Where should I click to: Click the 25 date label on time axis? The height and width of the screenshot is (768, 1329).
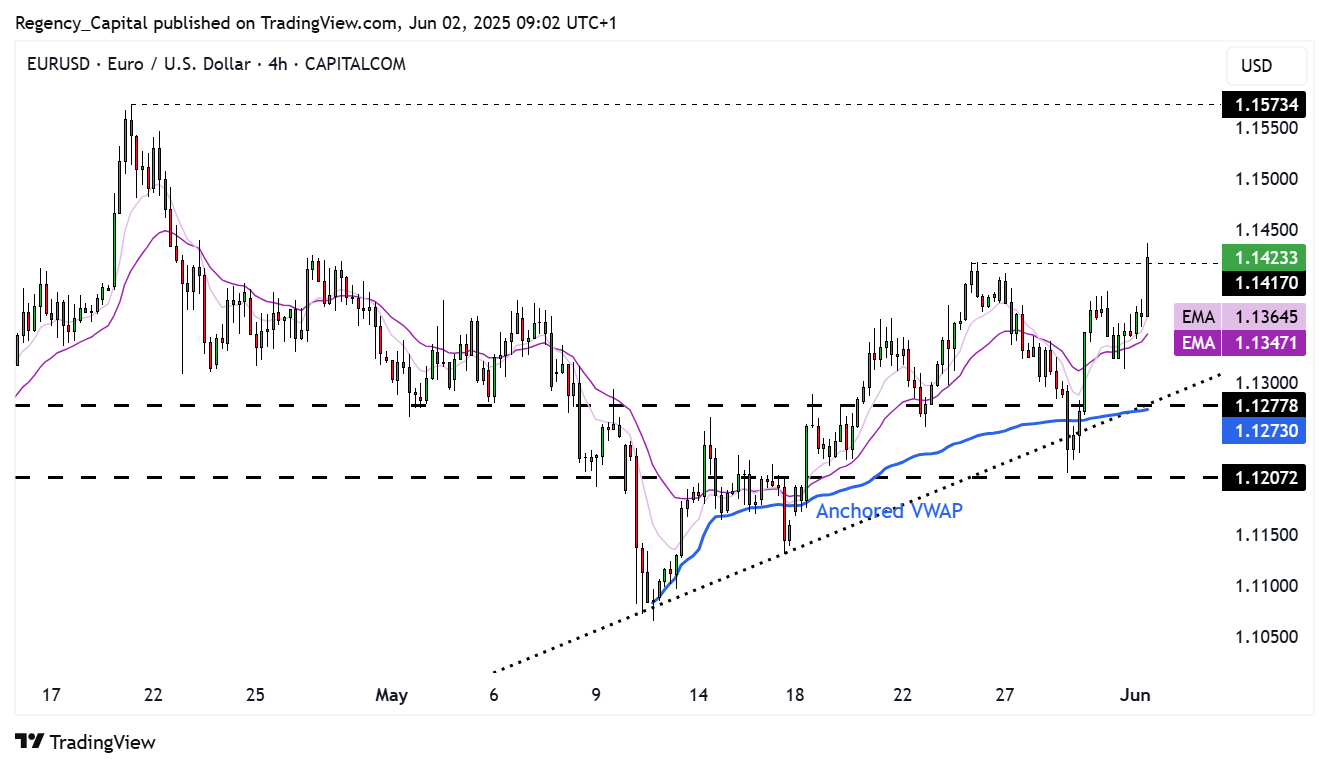[x=255, y=695]
